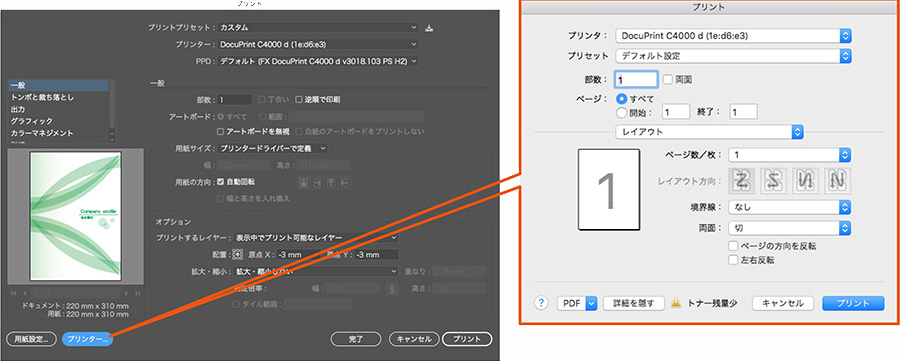Click キャンセル in macOS print dialog
Screen dimensions: 900x361
click(783, 304)
